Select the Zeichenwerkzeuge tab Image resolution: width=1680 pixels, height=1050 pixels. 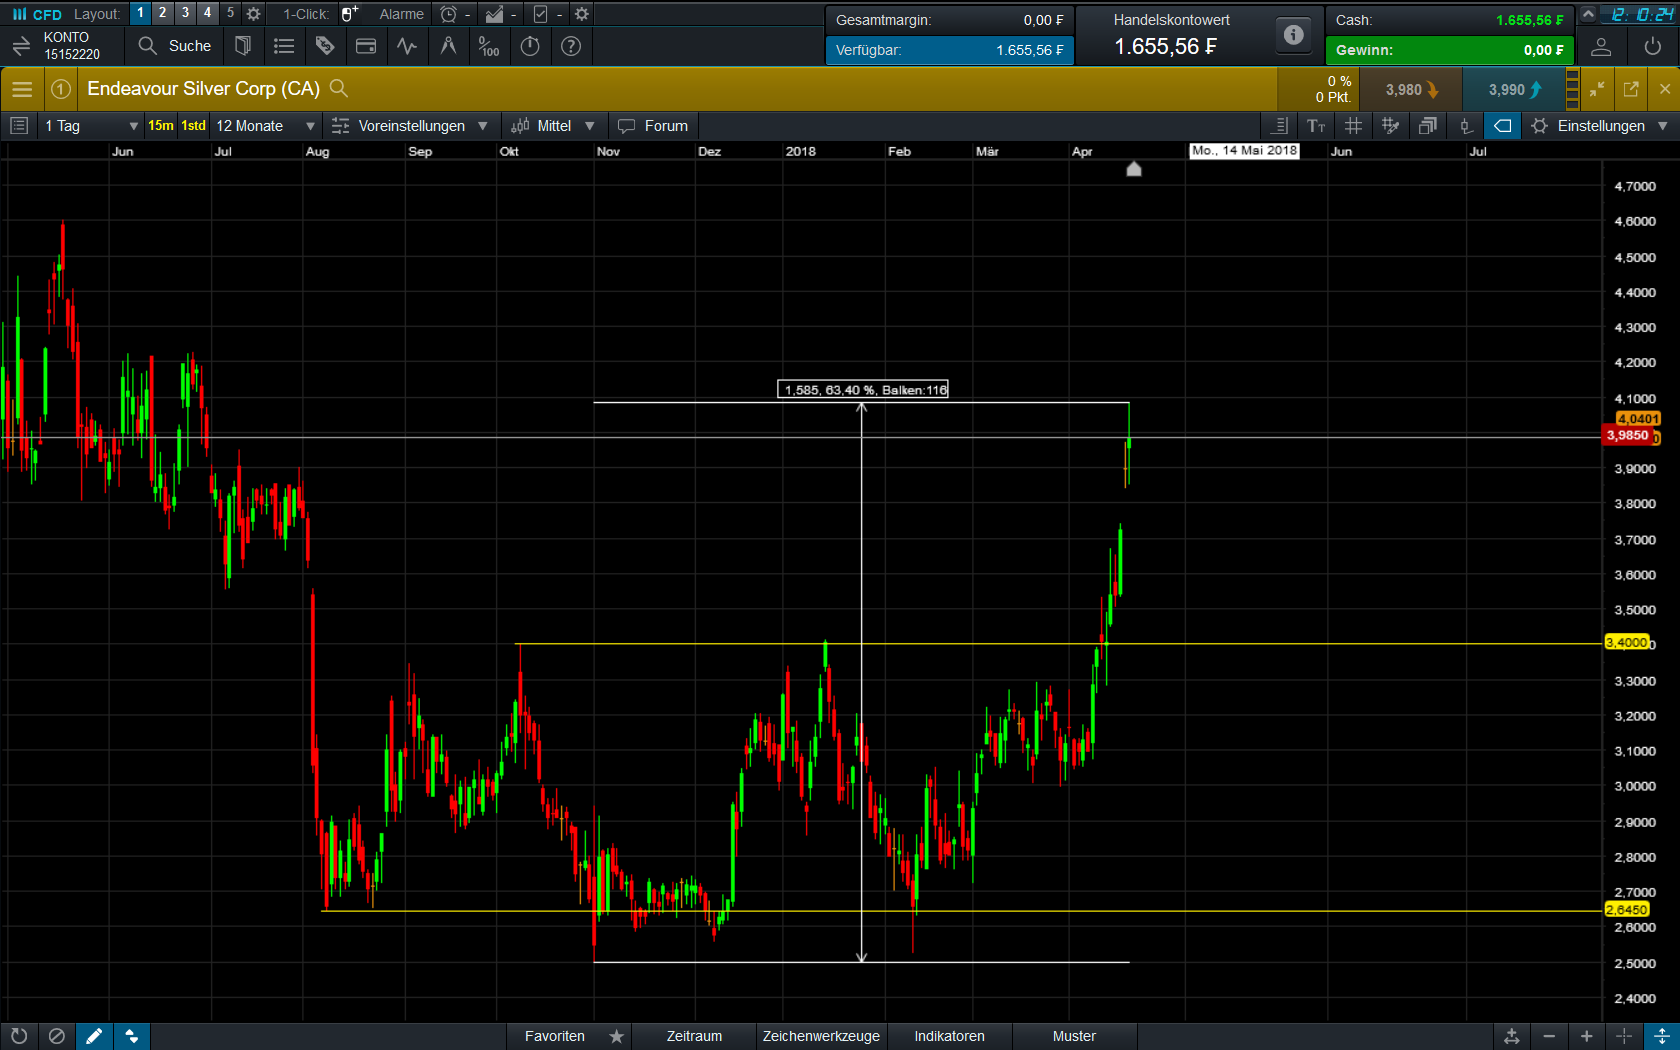[x=820, y=1036]
